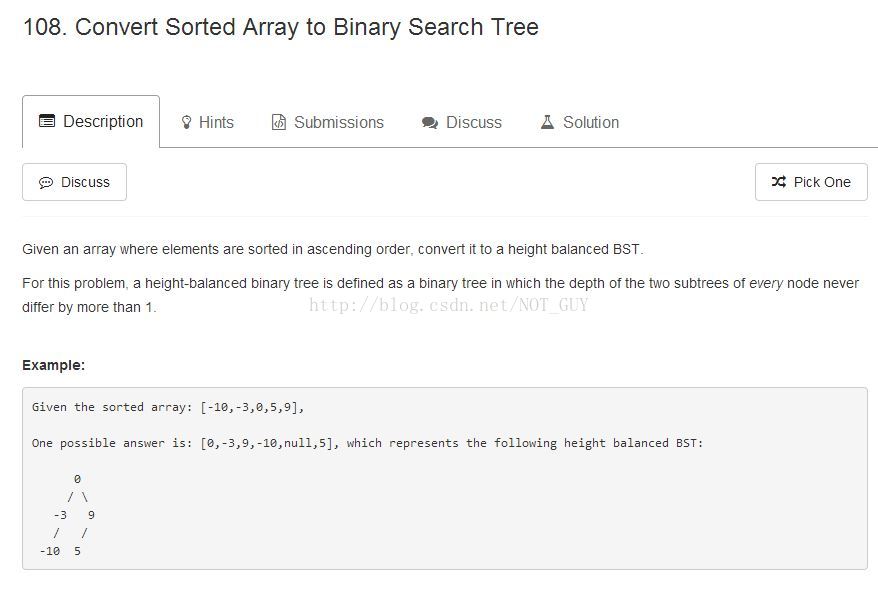Click the Example heading text
This screenshot has width=878, height=589.
(54, 365)
